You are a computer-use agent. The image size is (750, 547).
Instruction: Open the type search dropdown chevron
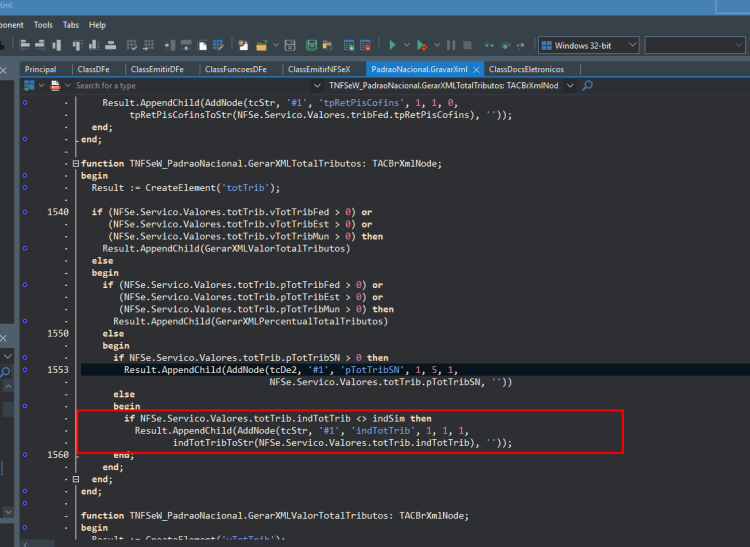pyautogui.click(x=317, y=86)
